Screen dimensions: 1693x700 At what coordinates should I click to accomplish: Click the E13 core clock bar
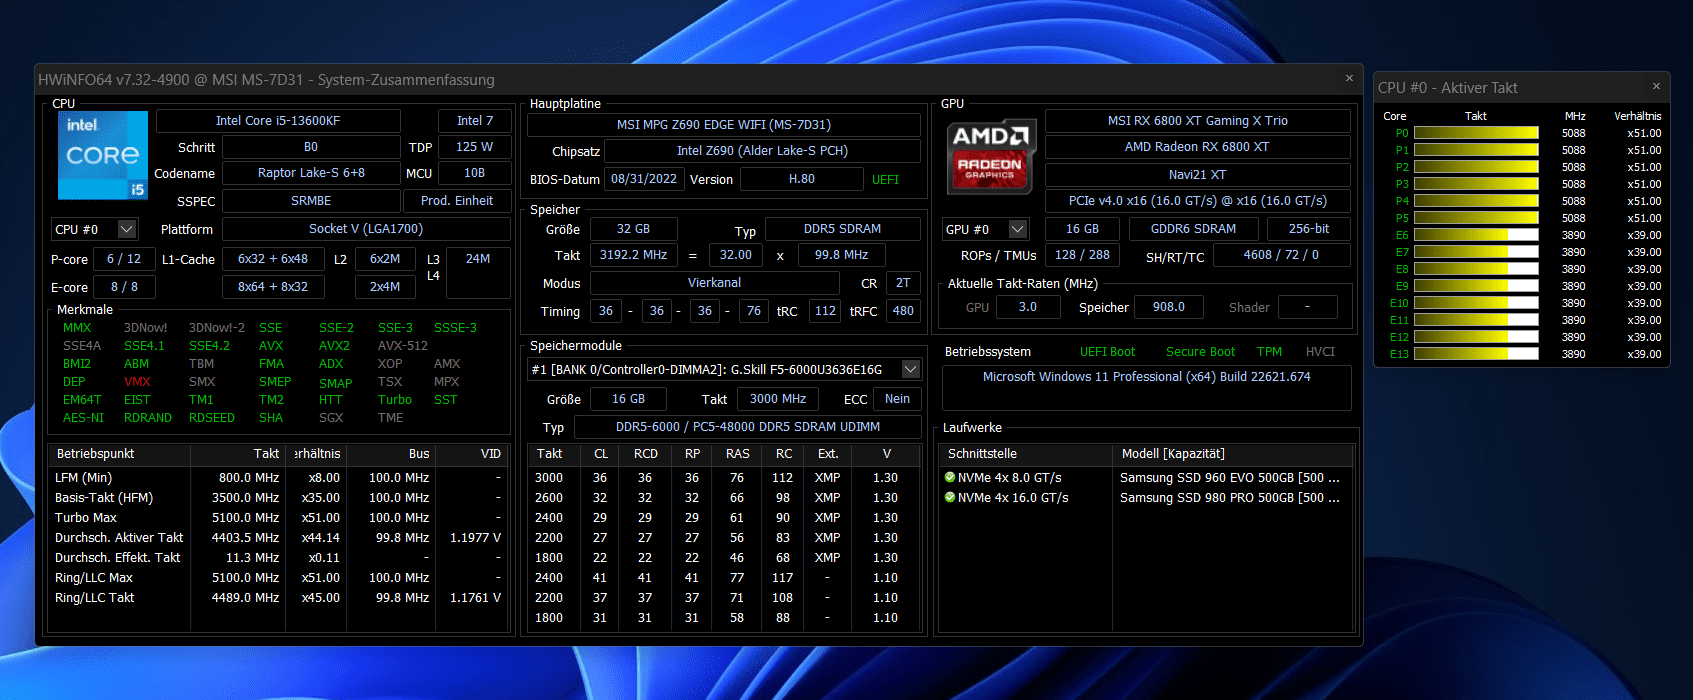(x=1476, y=354)
